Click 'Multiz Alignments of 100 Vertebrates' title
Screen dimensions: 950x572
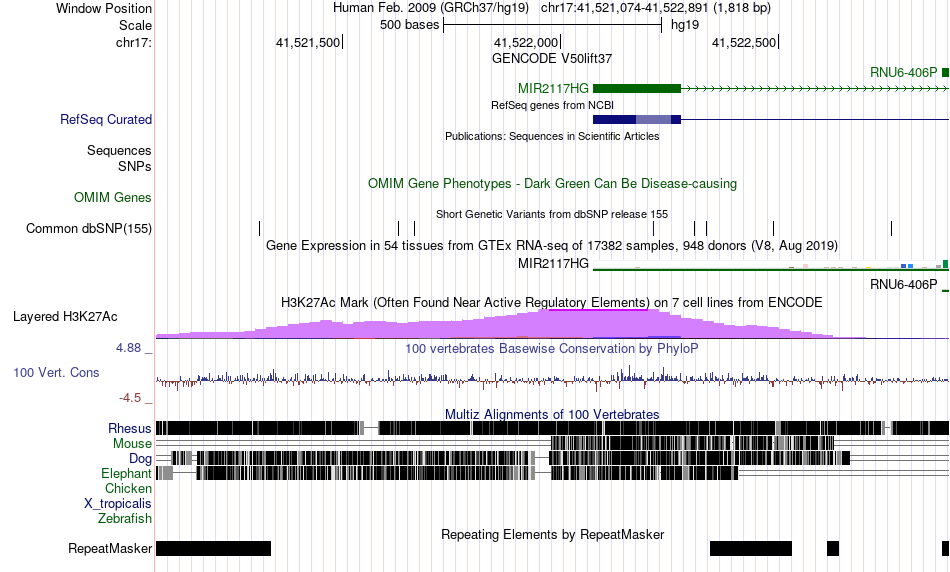[552, 414]
